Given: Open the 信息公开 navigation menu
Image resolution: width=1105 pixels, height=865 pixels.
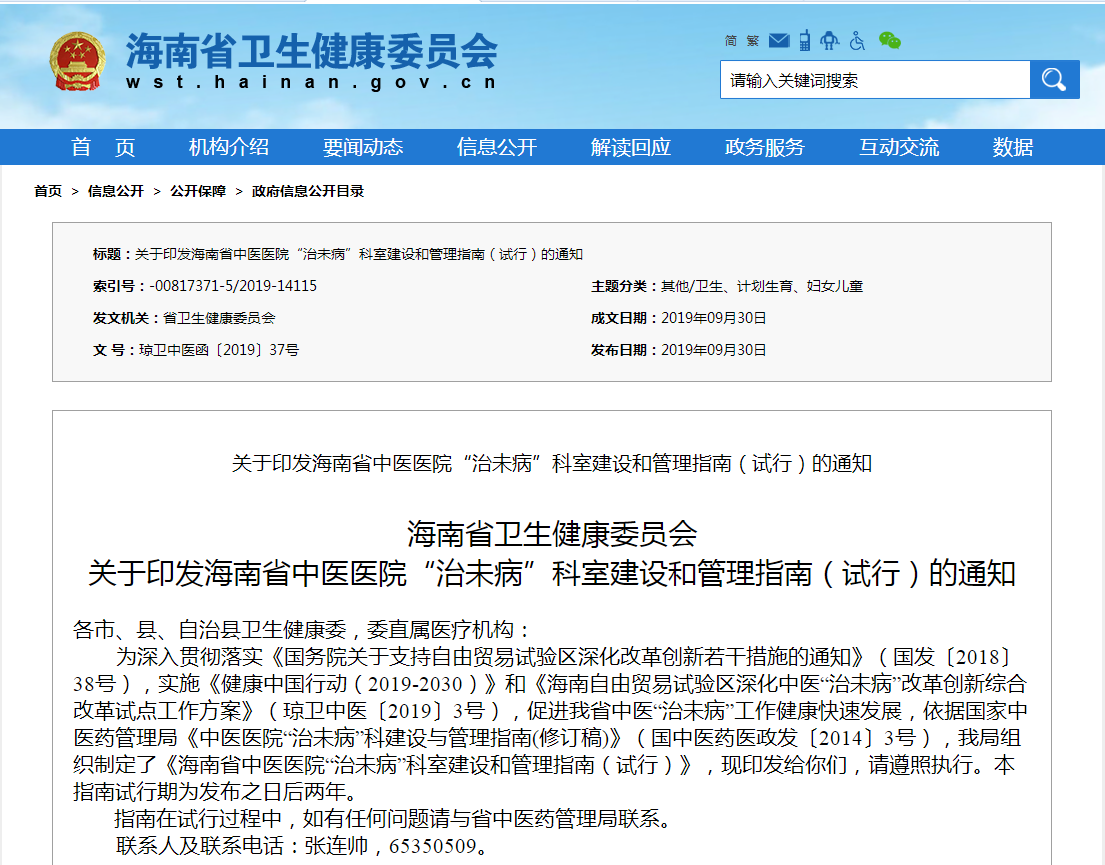Looking at the screenshot, I should coord(497,147).
